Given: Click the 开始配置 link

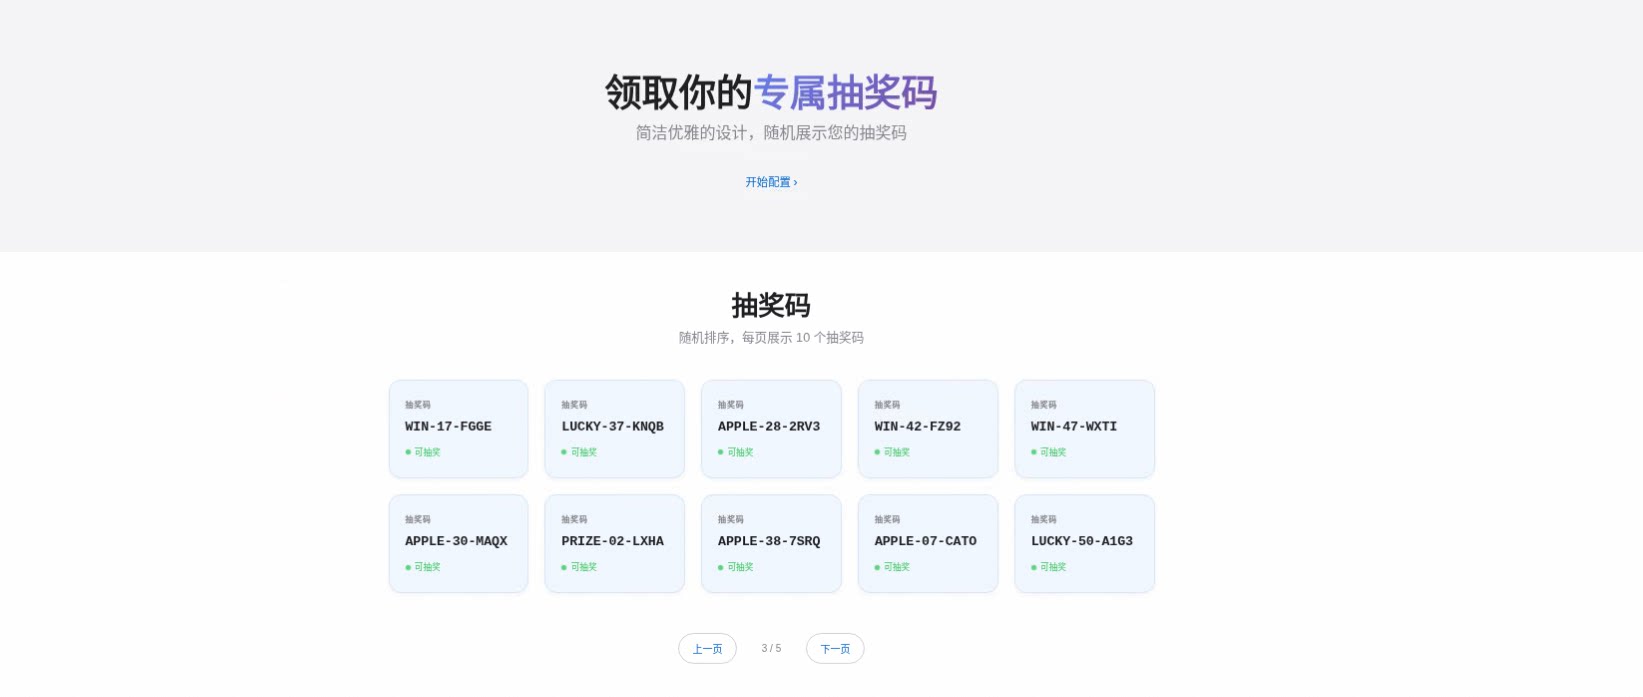Looking at the screenshot, I should [x=769, y=182].
